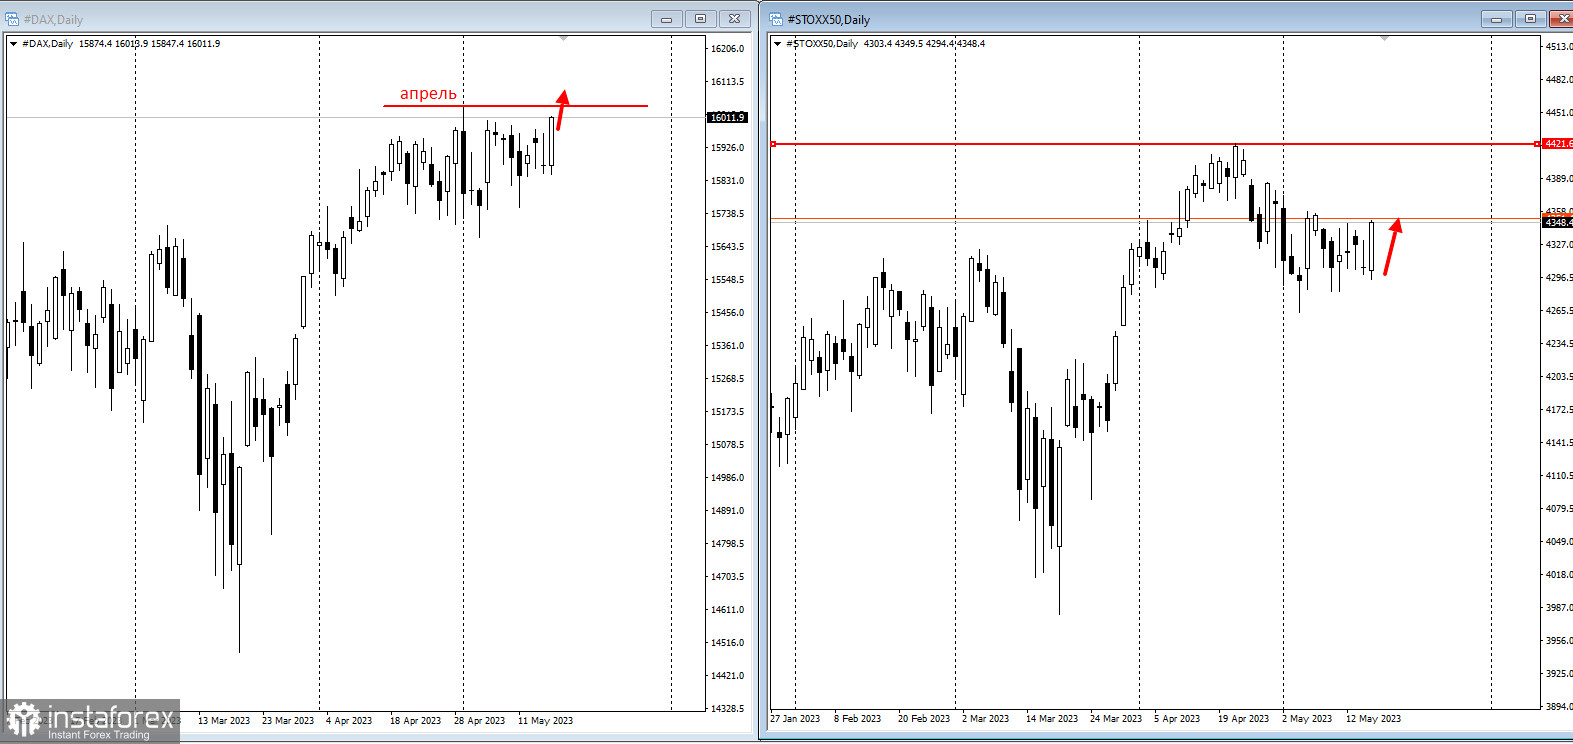Click STOXX50 OHLC readout '4303.4 4349.5 4294.4 4348.4'

pos(924,44)
